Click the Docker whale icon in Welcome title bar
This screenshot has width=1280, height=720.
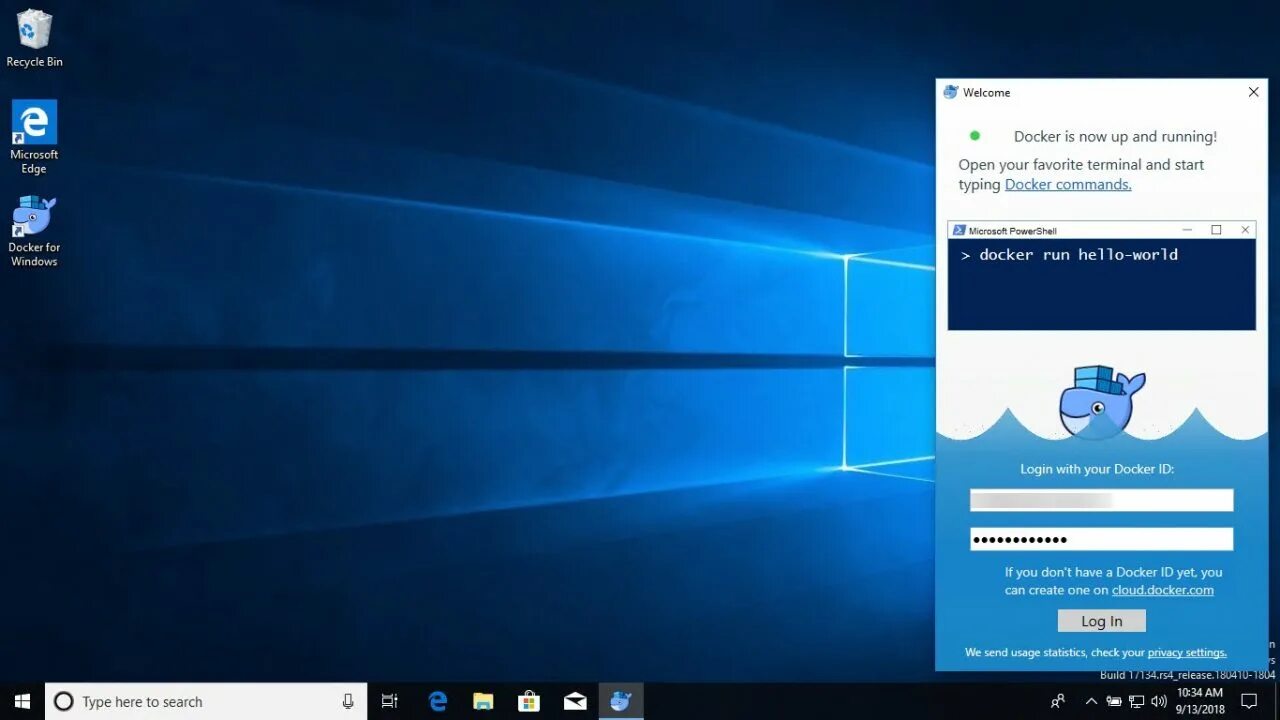(x=951, y=92)
